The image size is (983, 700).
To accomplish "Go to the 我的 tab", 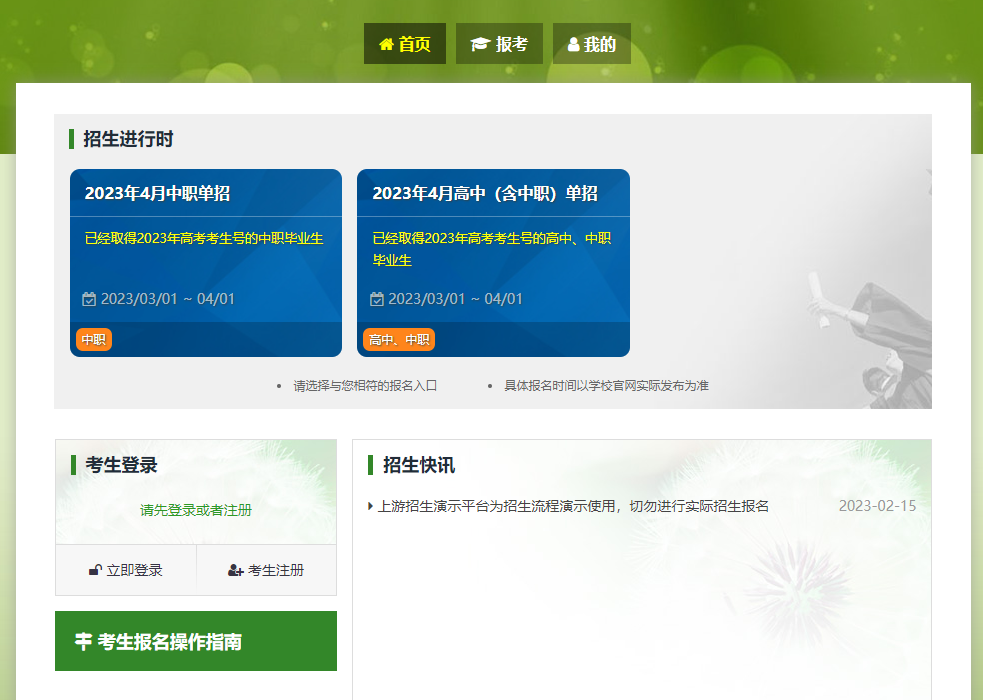I will point(592,44).
